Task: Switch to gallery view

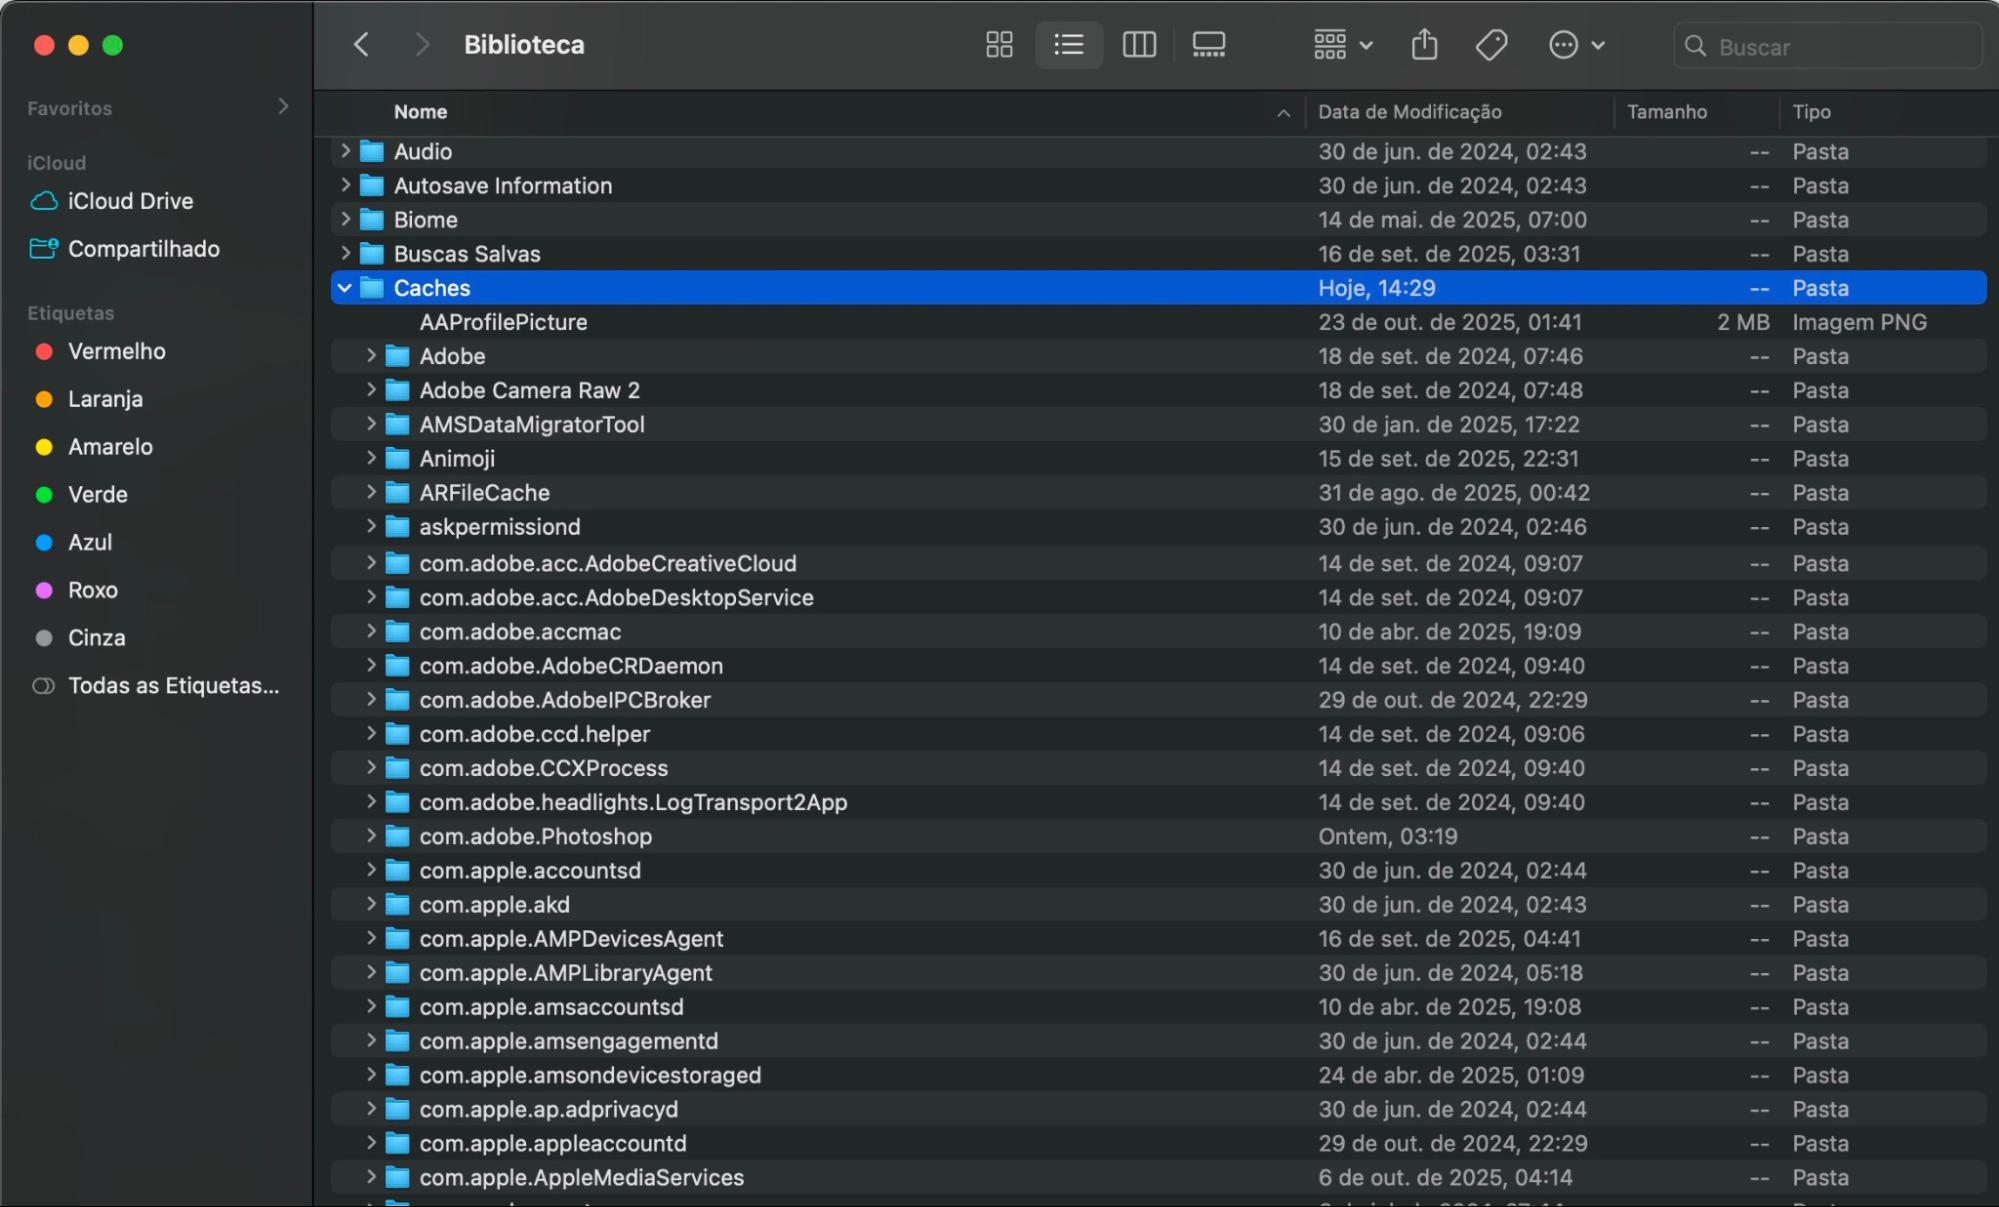Action: 1208,45
